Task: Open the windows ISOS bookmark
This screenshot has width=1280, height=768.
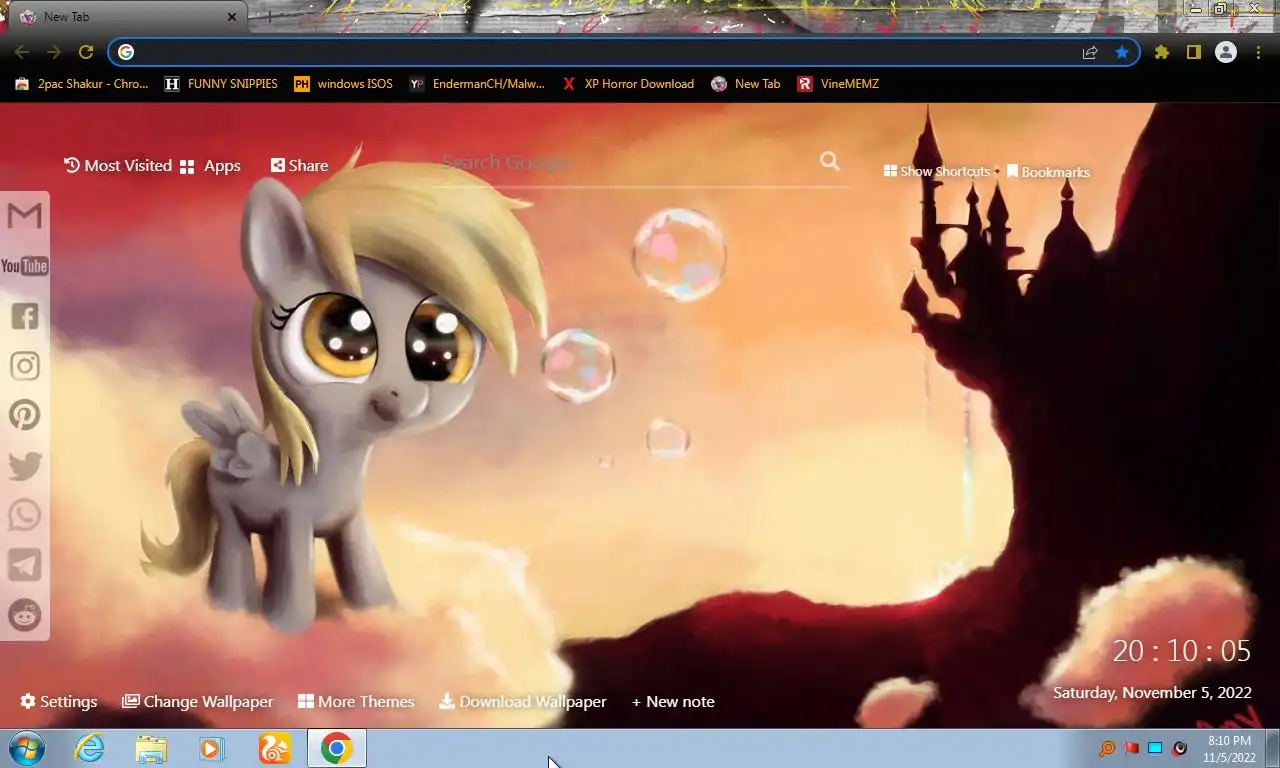Action: [x=343, y=84]
